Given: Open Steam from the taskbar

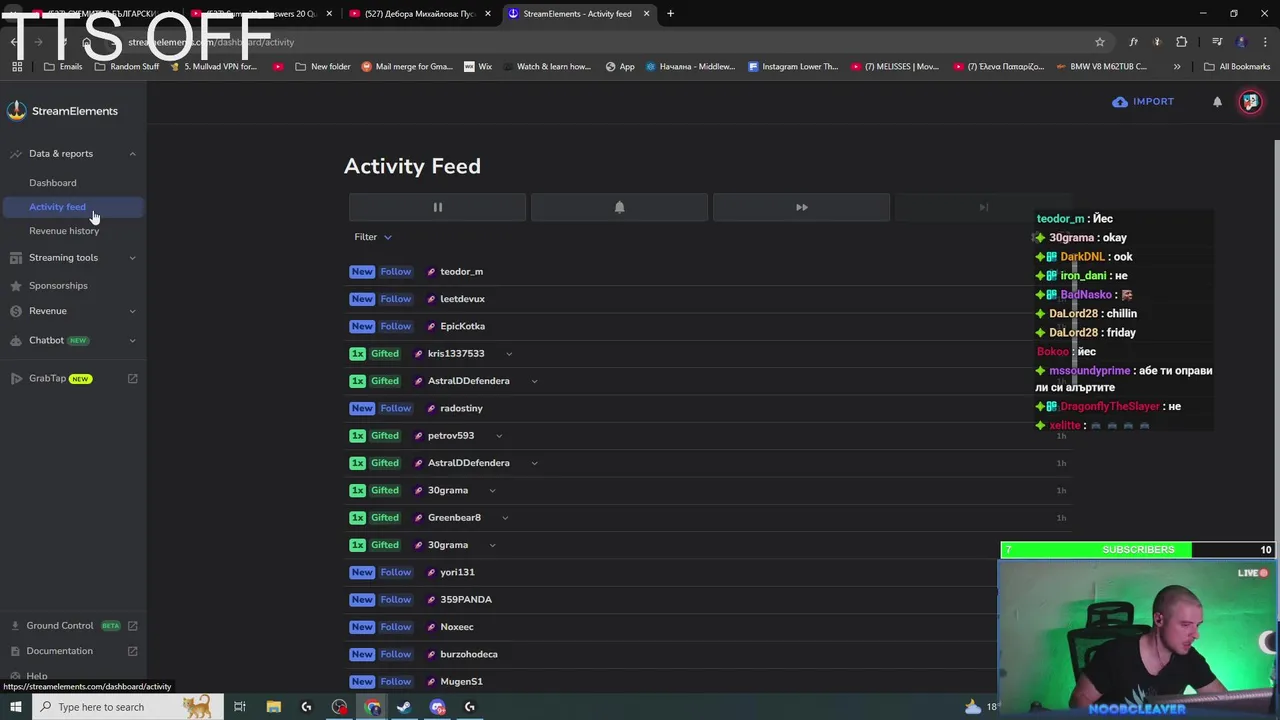Looking at the screenshot, I should (404, 707).
